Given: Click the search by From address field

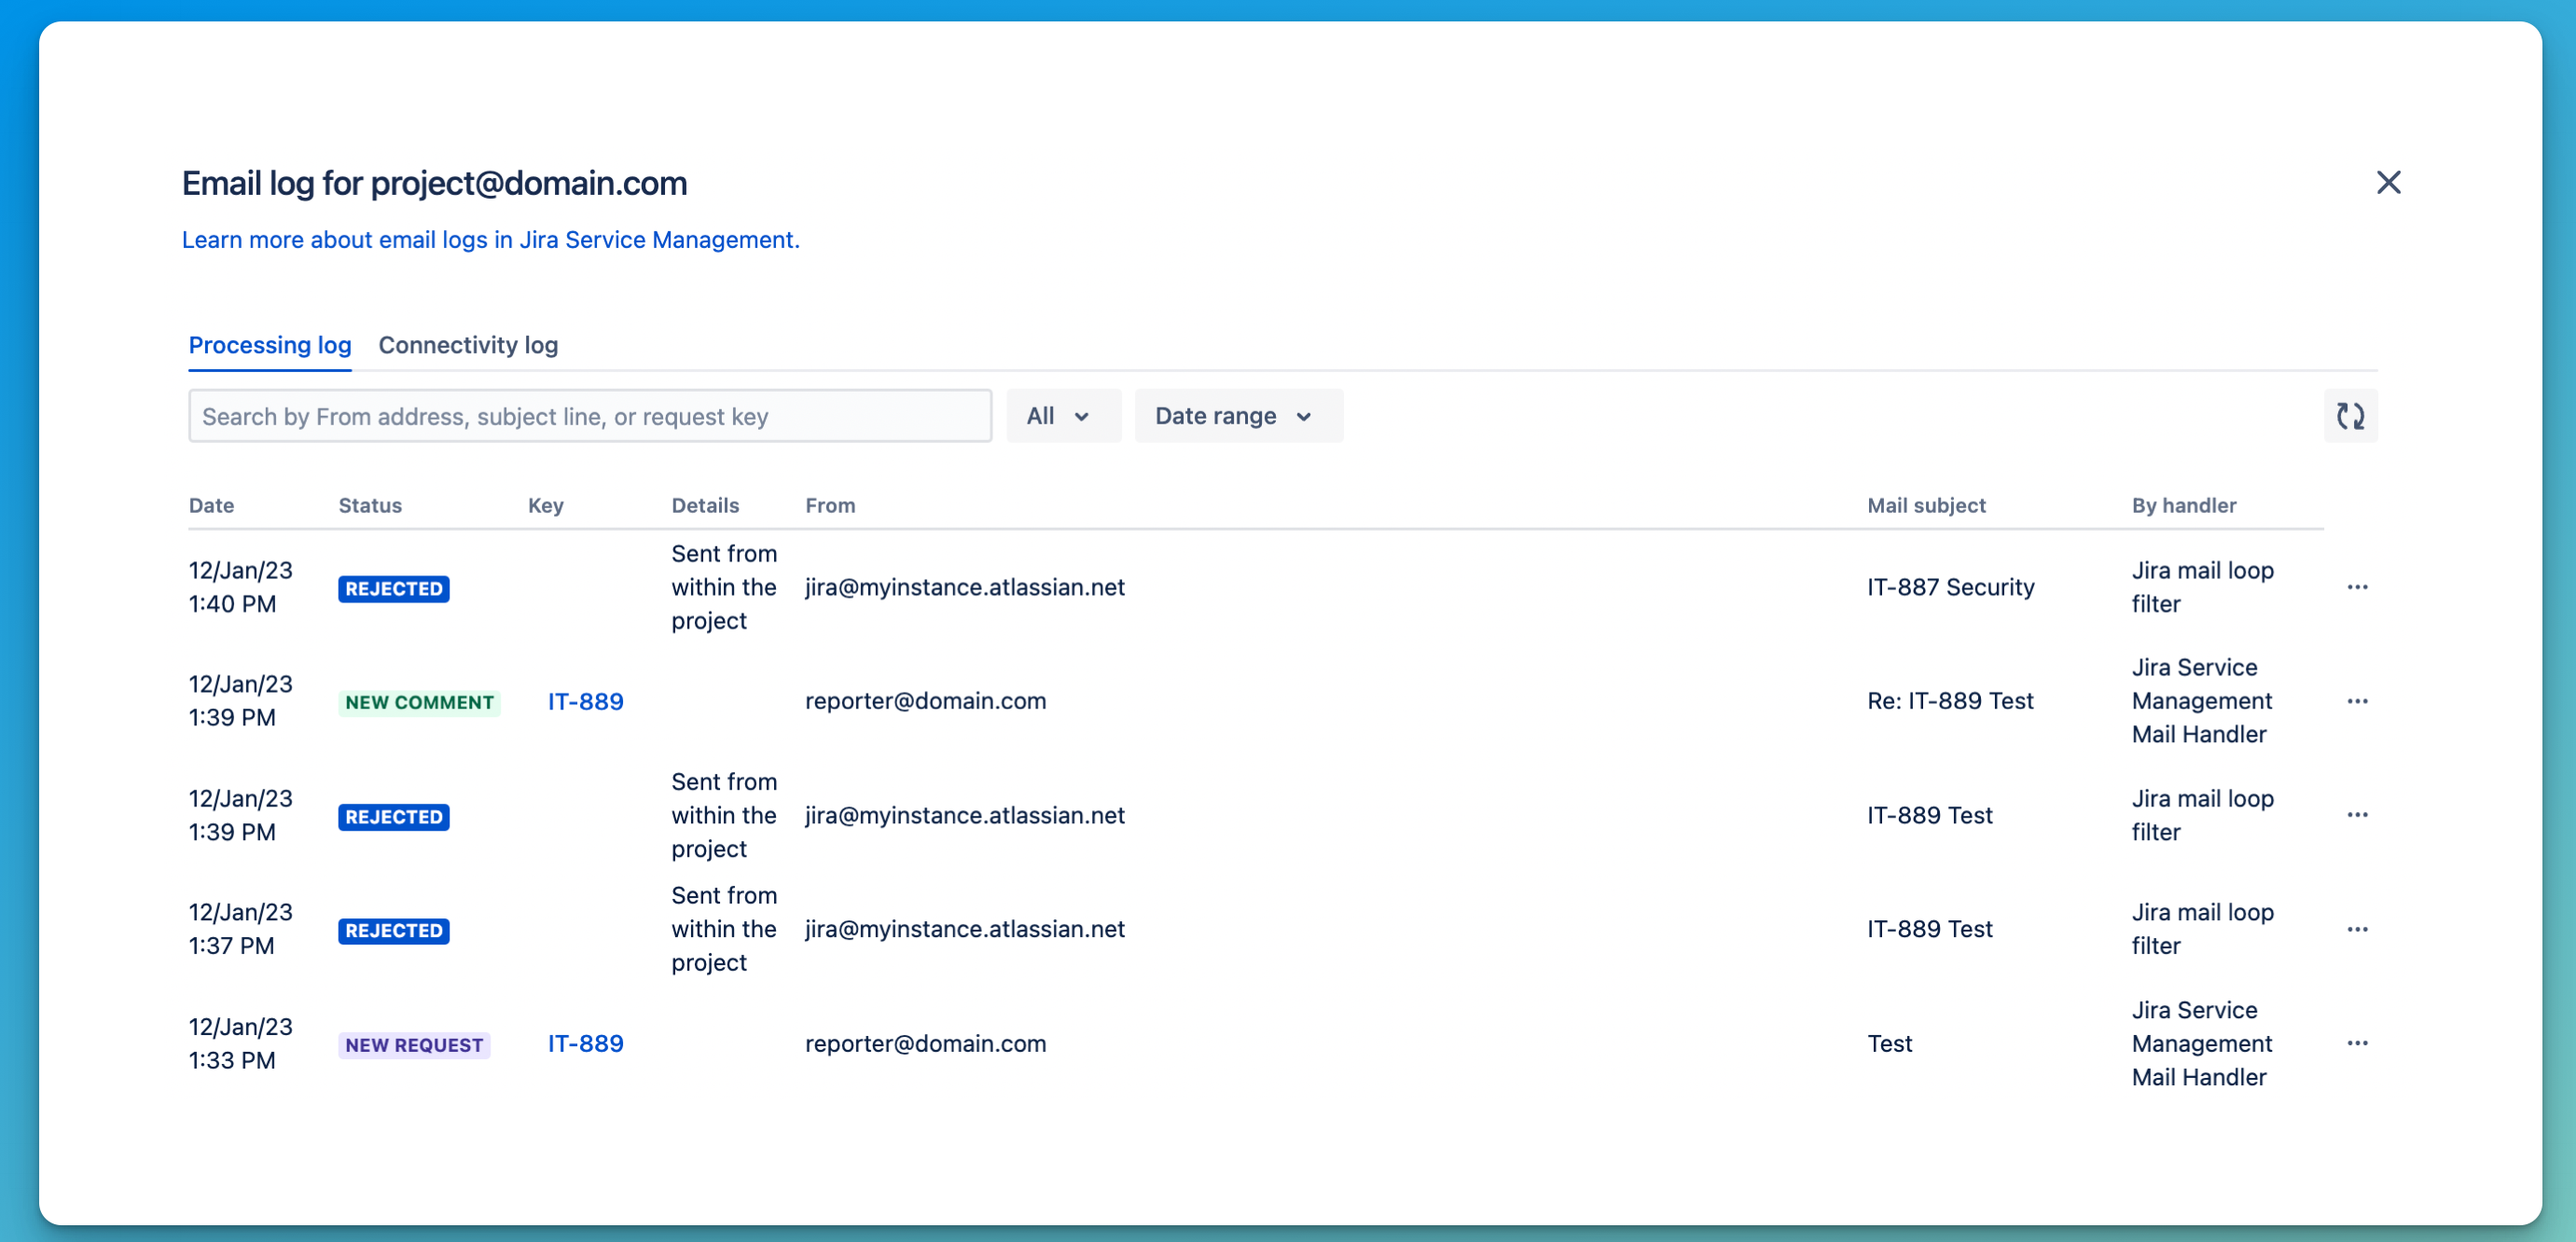Looking at the screenshot, I should click(x=589, y=415).
